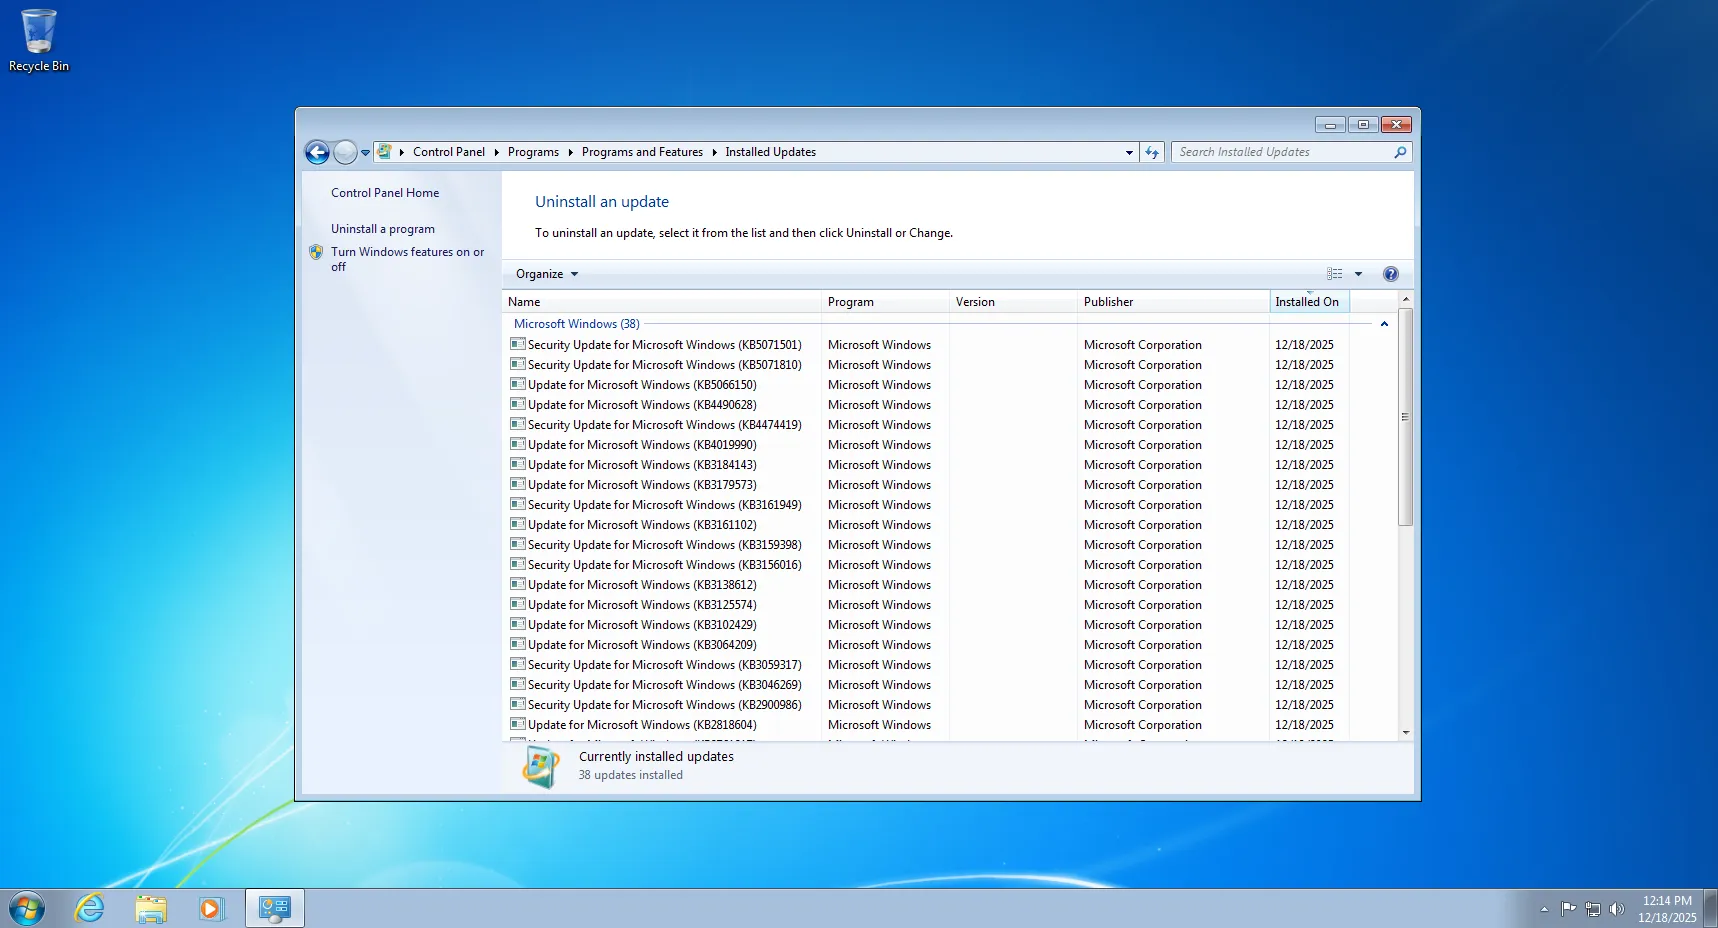Change view using the view icon

(x=1334, y=274)
